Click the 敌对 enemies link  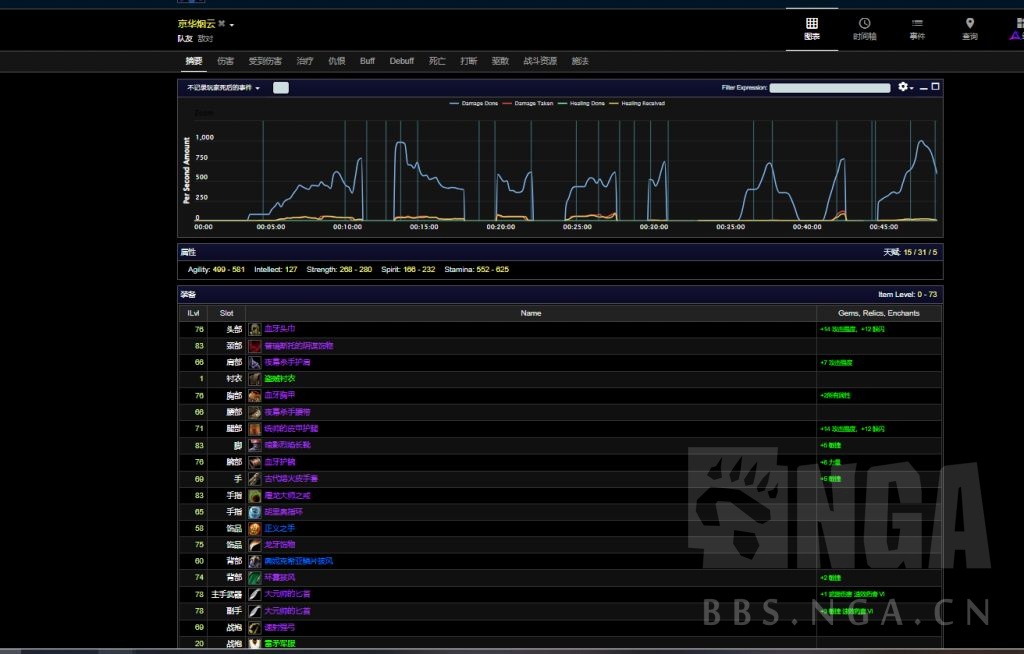coord(205,39)
